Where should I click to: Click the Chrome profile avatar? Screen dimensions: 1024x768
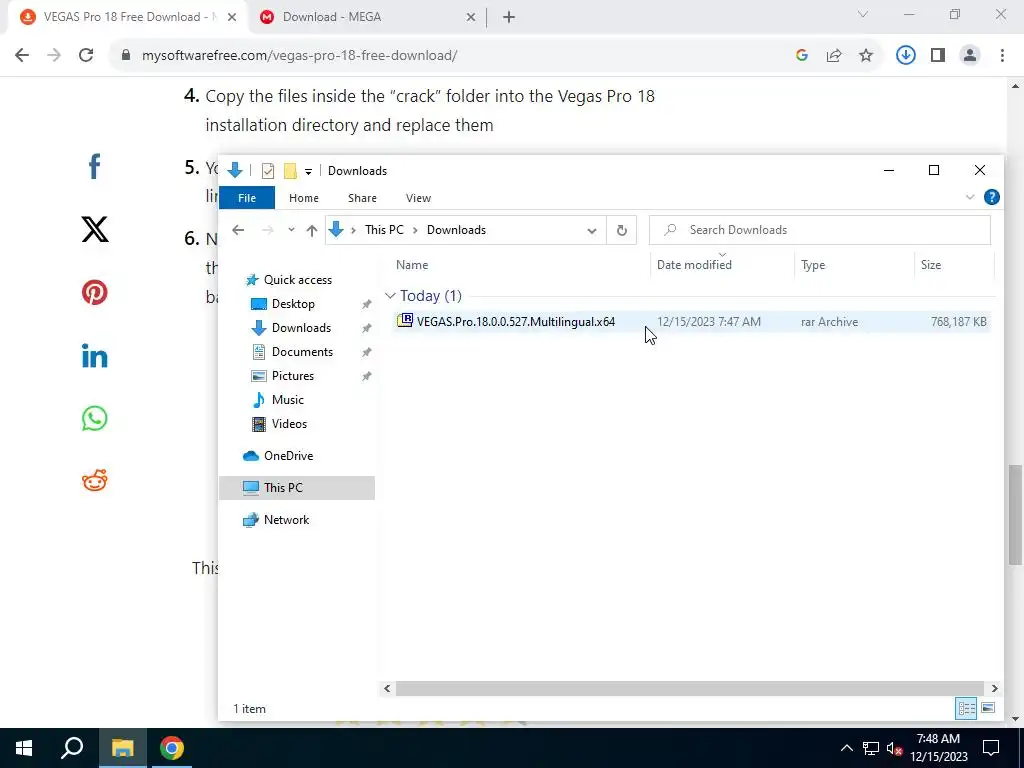click(970, 56)
